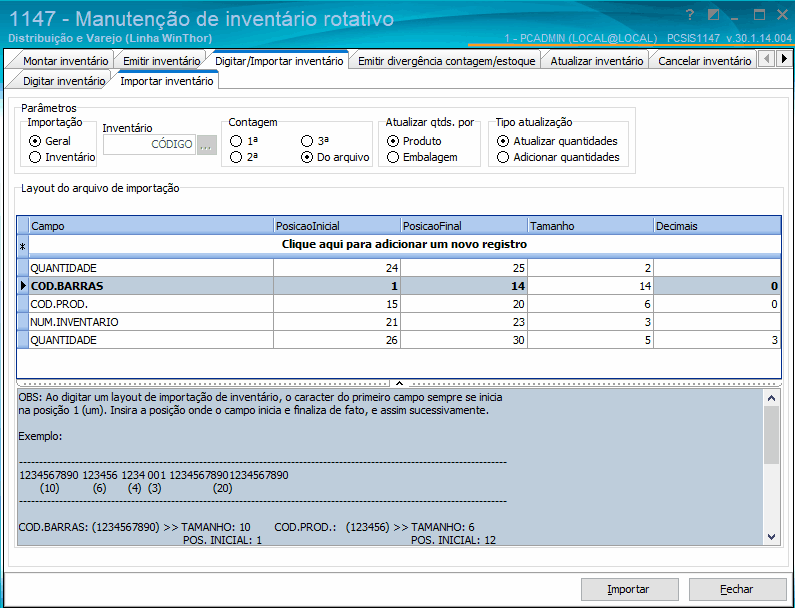Select the NUM.INVENTARIO row cell
Viewport: 795px width, 608px height.
[x=151, y=322]
